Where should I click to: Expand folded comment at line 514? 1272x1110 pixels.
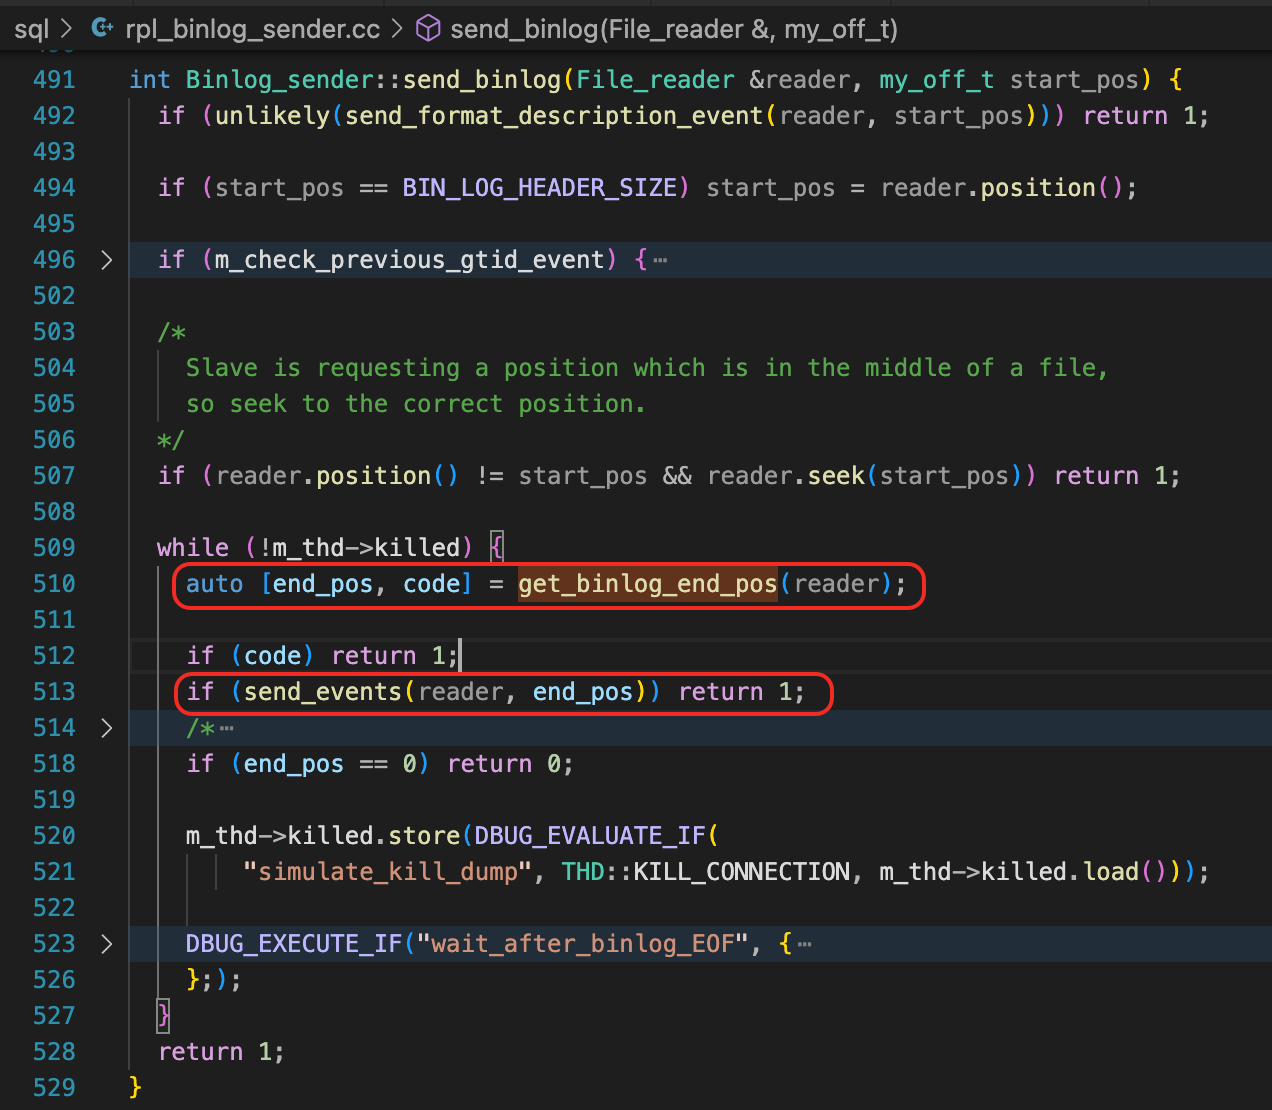tap(106, 728)
